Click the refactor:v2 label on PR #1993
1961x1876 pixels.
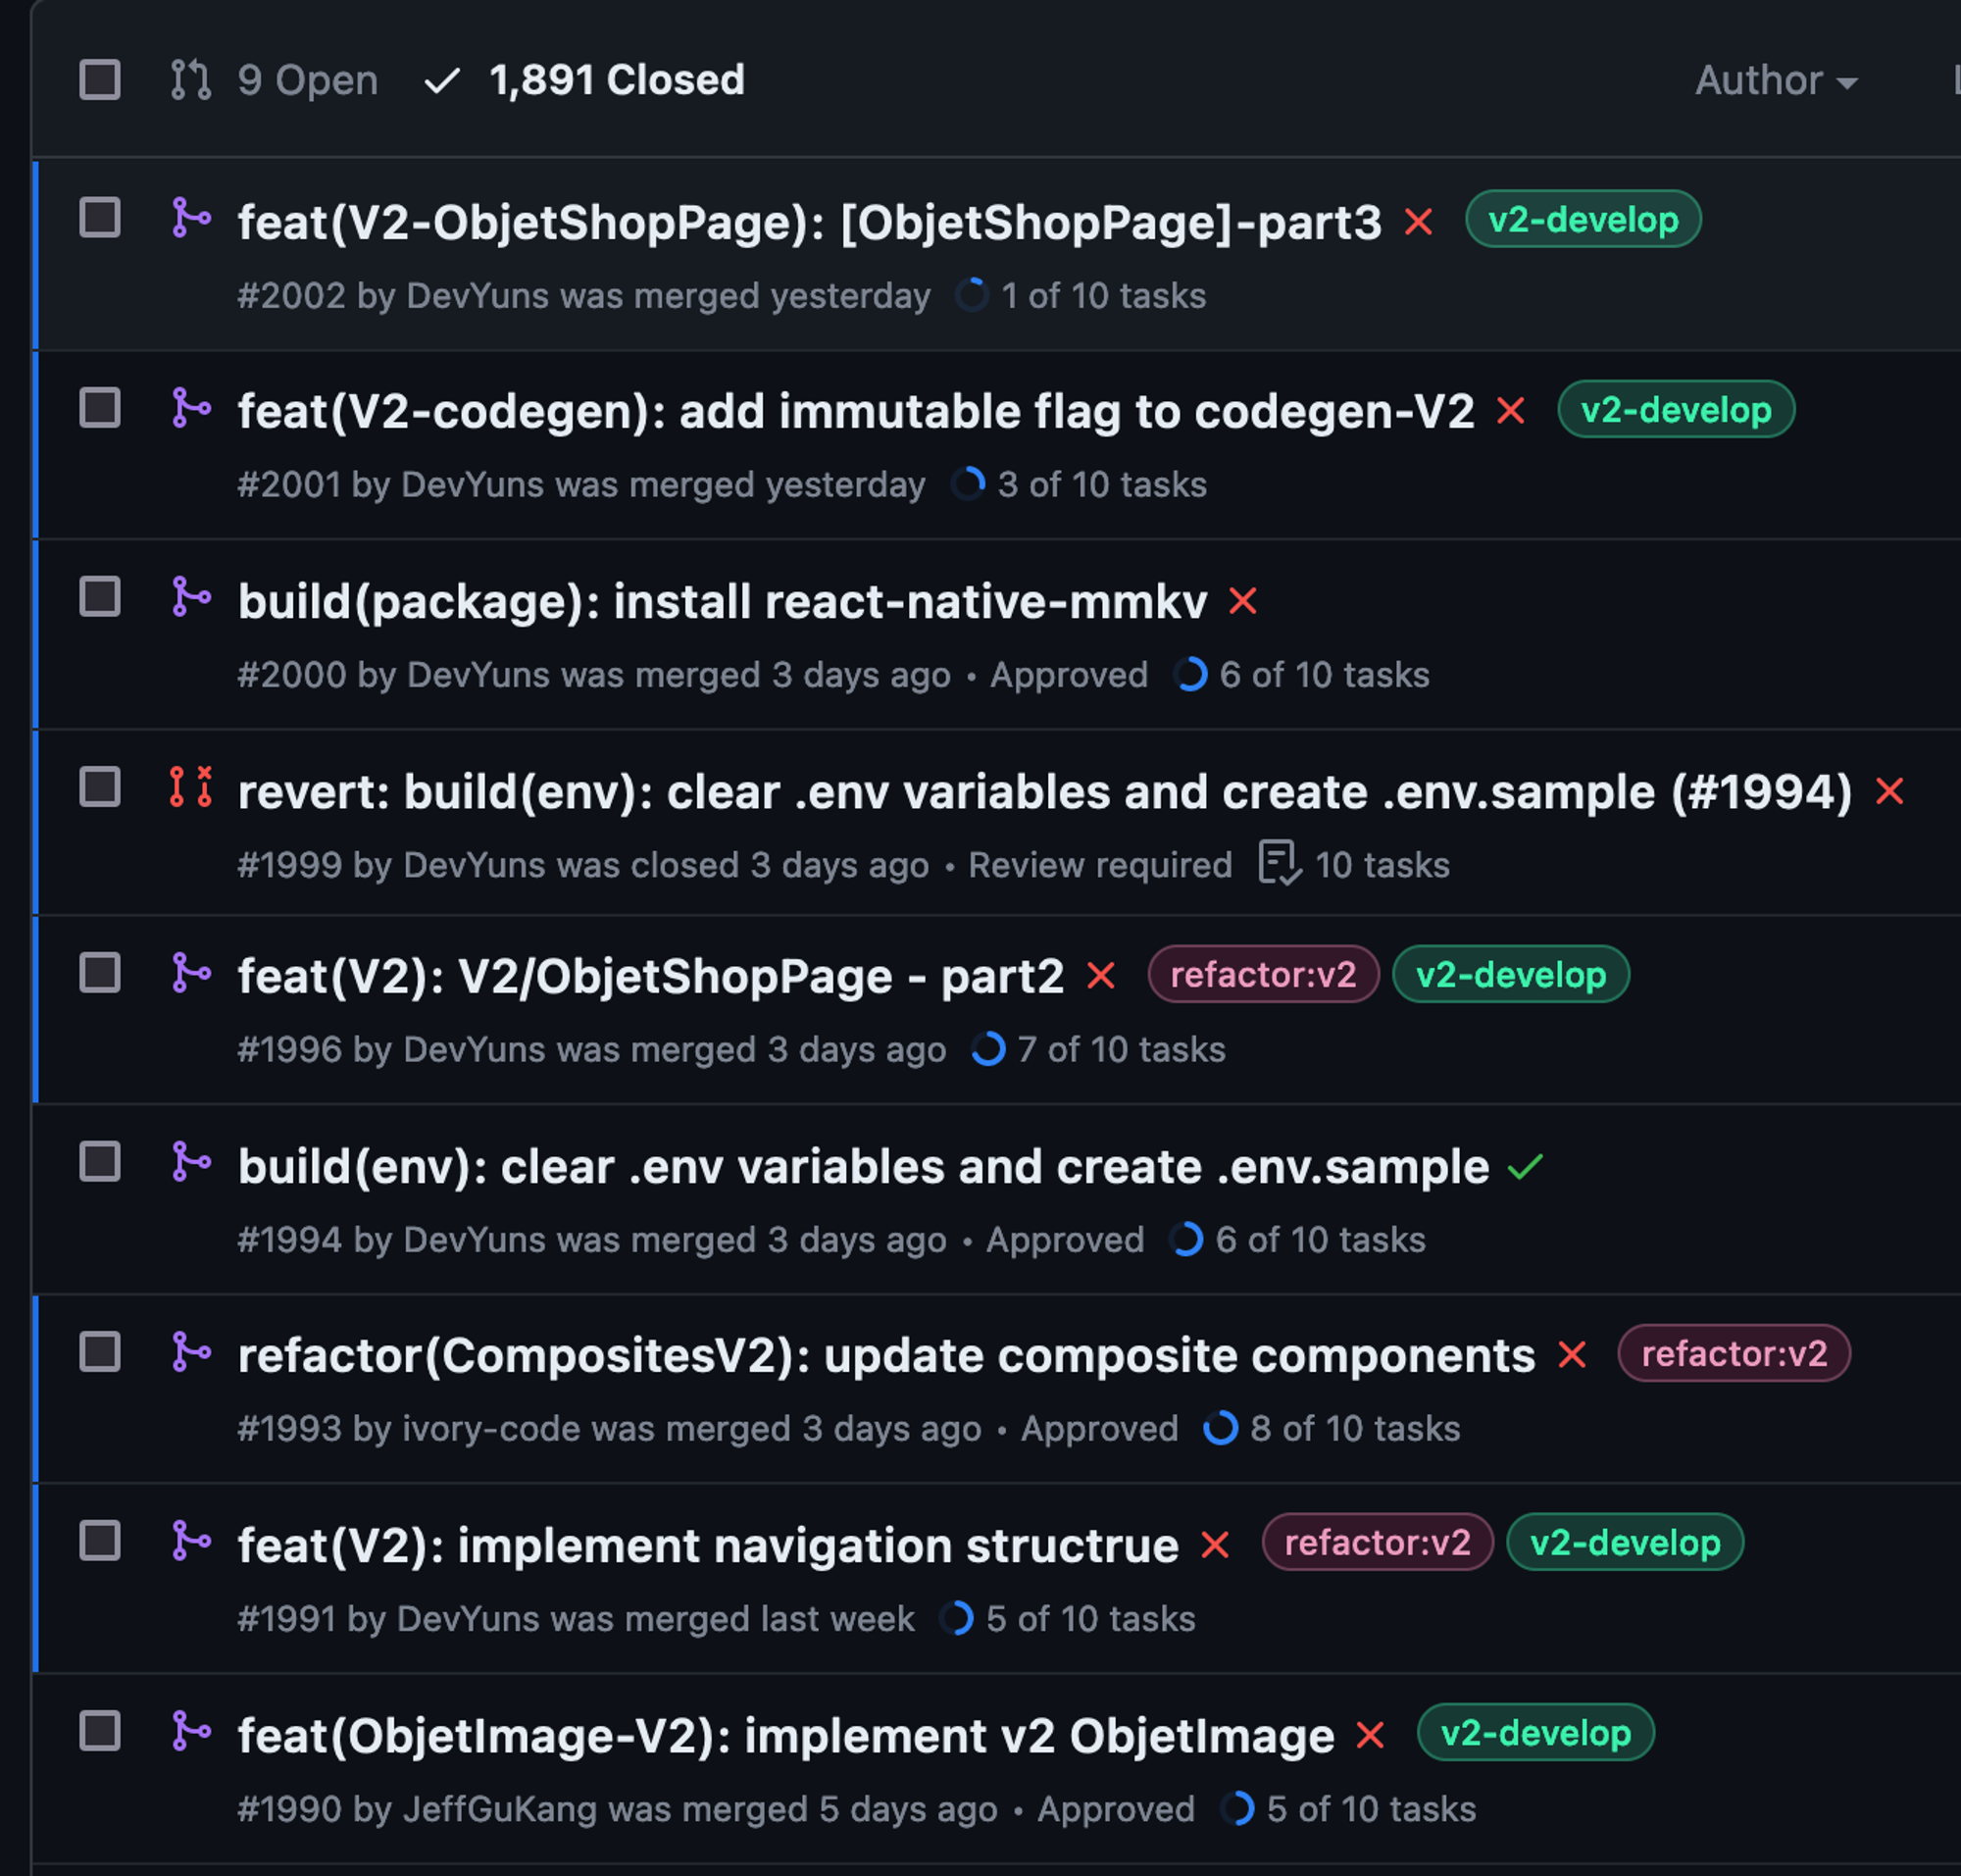1734,1354
